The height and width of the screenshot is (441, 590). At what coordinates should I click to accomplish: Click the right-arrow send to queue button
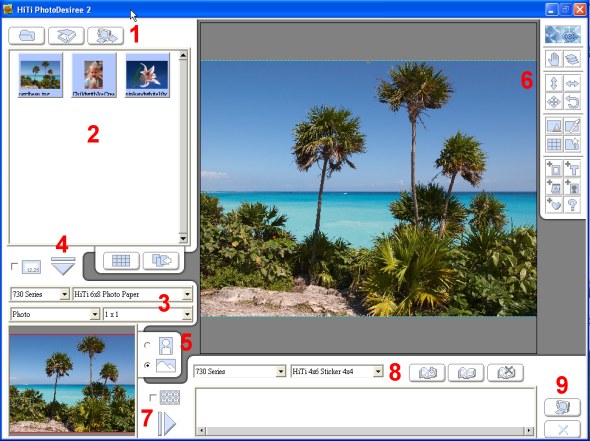coord(167,424)
